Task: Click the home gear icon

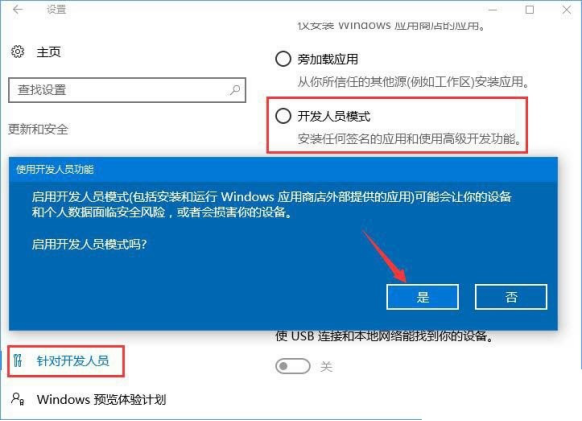Action: coord(17,52)
